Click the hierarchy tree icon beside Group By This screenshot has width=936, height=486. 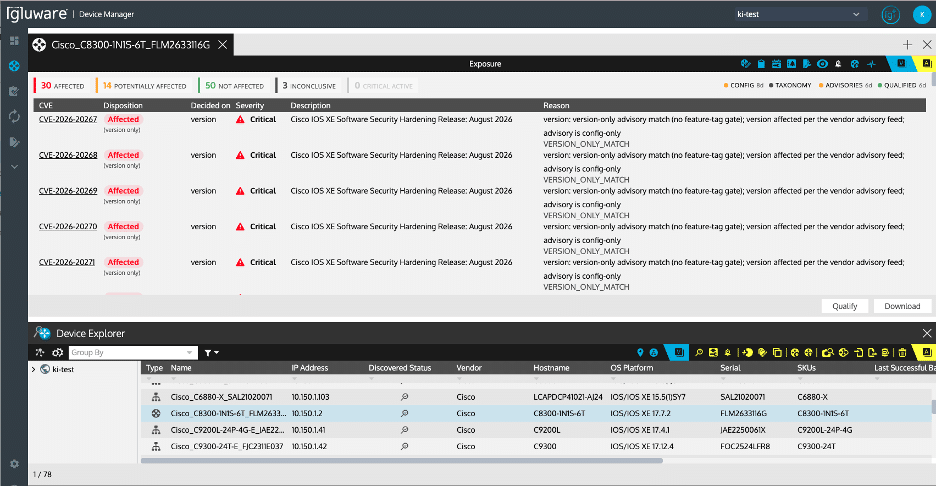pyautogui.click(x=39, y=352)
